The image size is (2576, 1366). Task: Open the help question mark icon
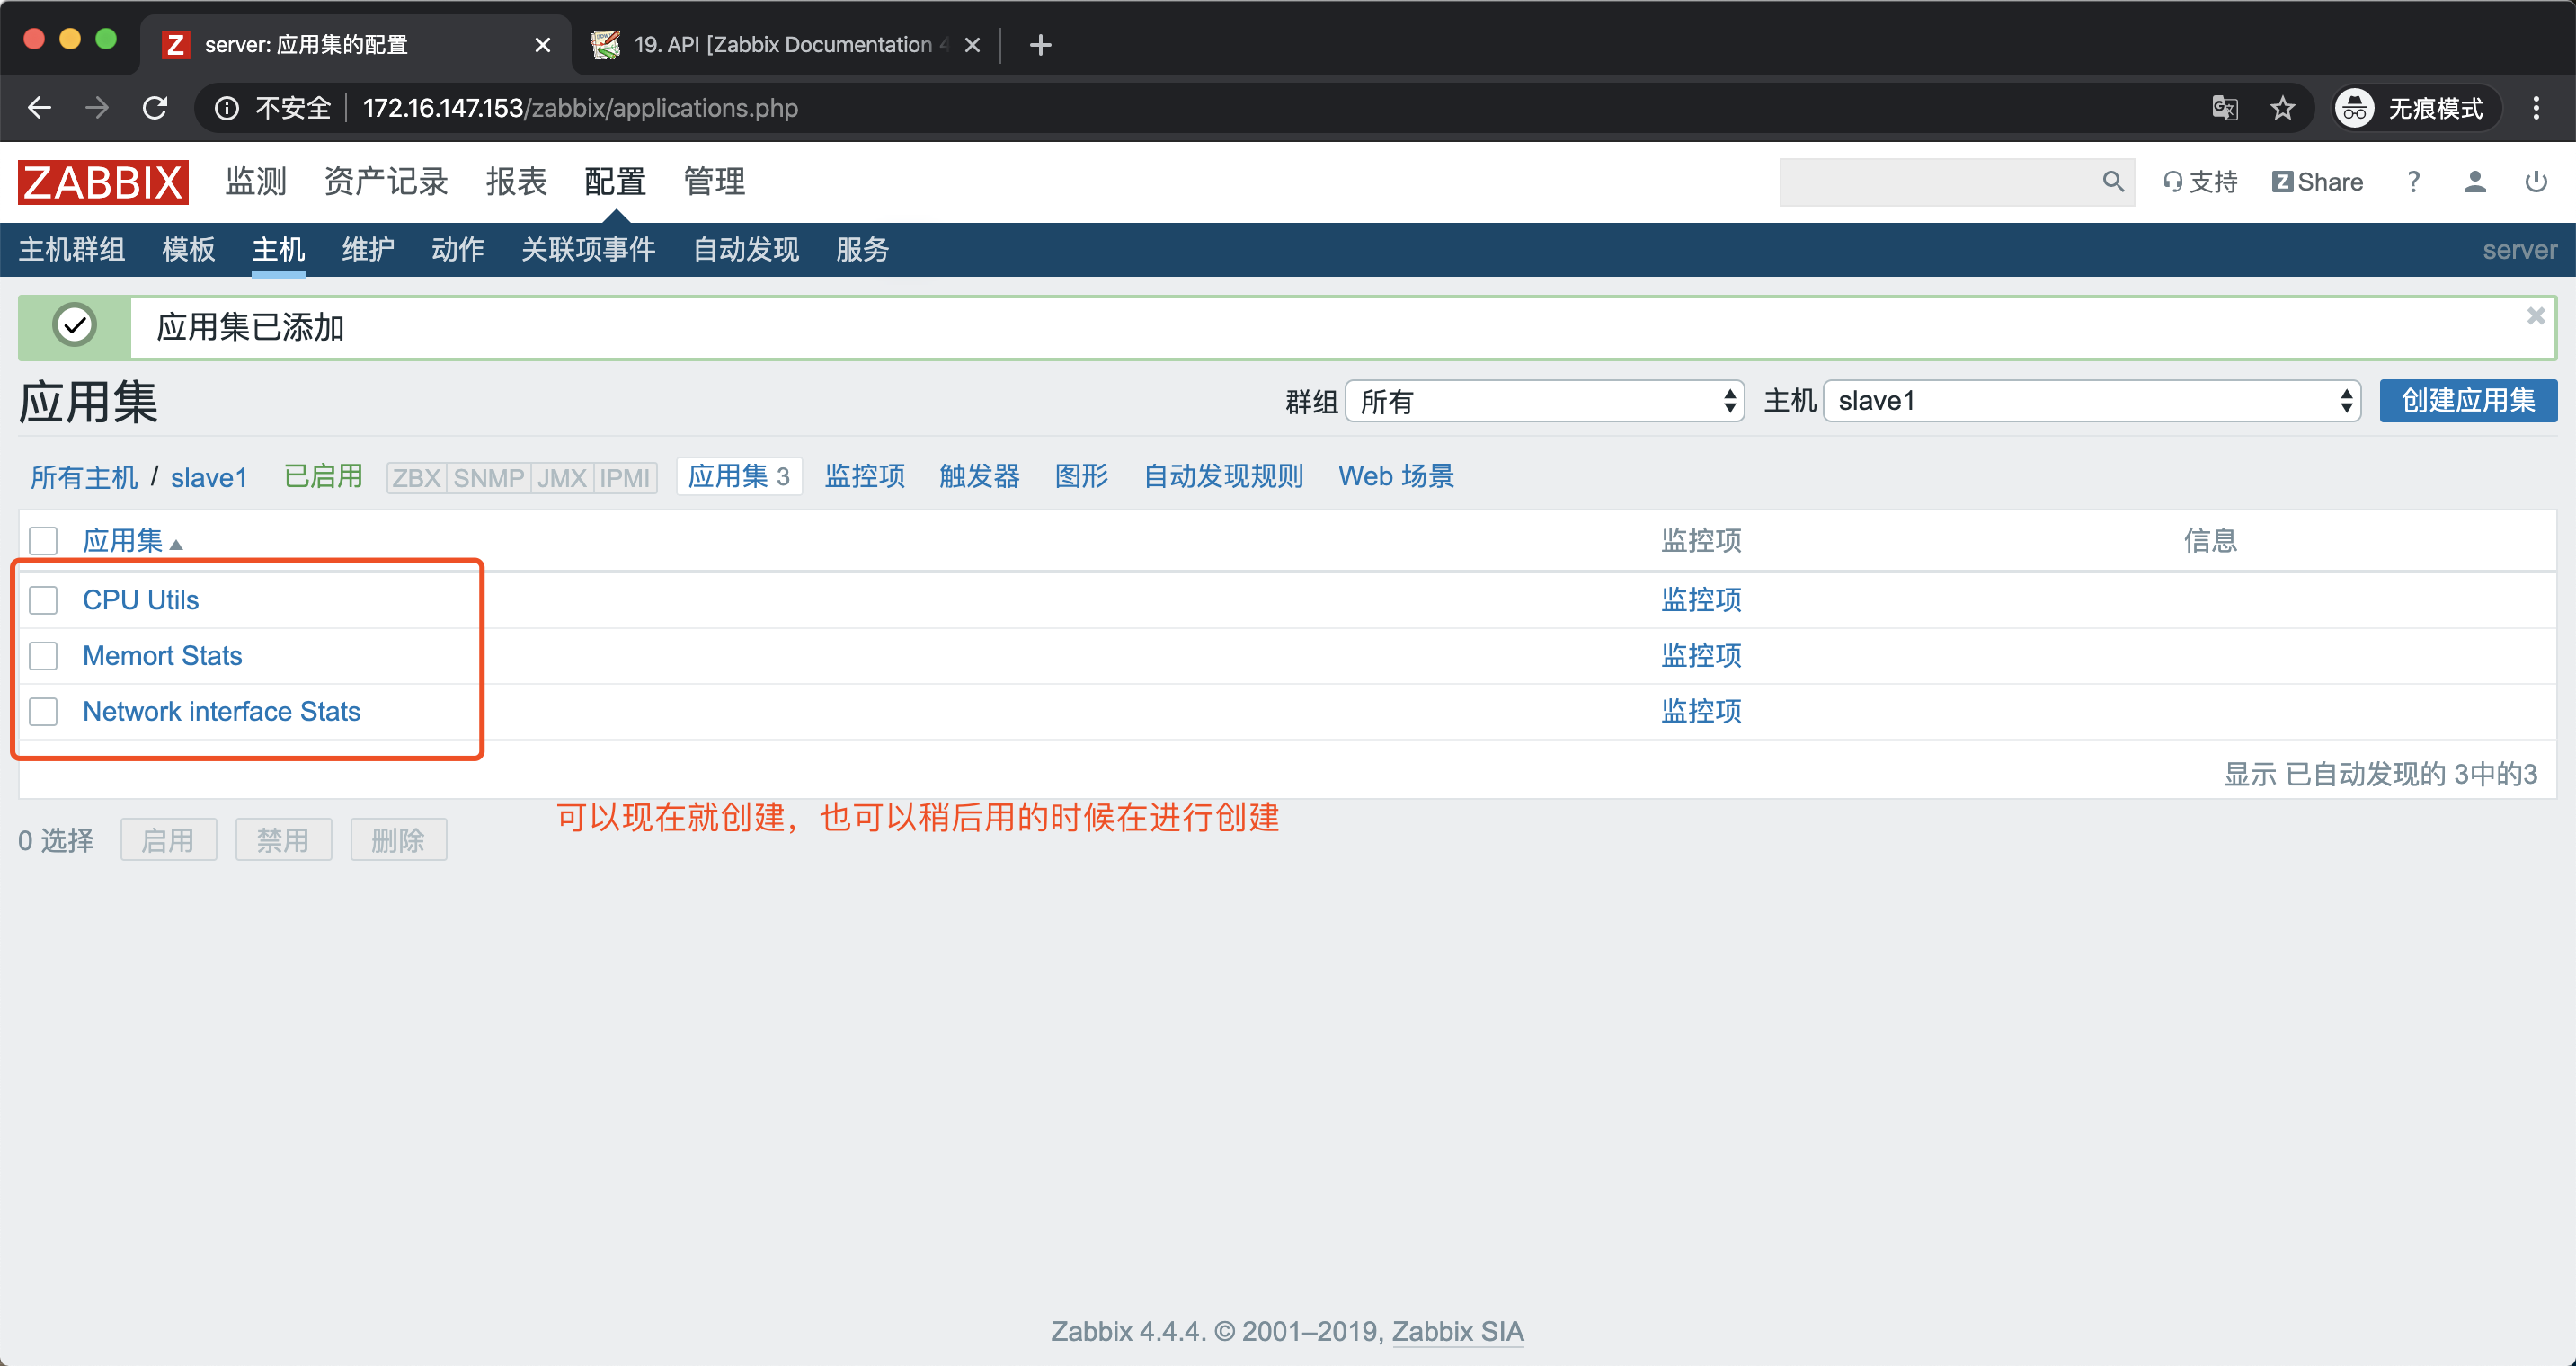coord(2413,182)
